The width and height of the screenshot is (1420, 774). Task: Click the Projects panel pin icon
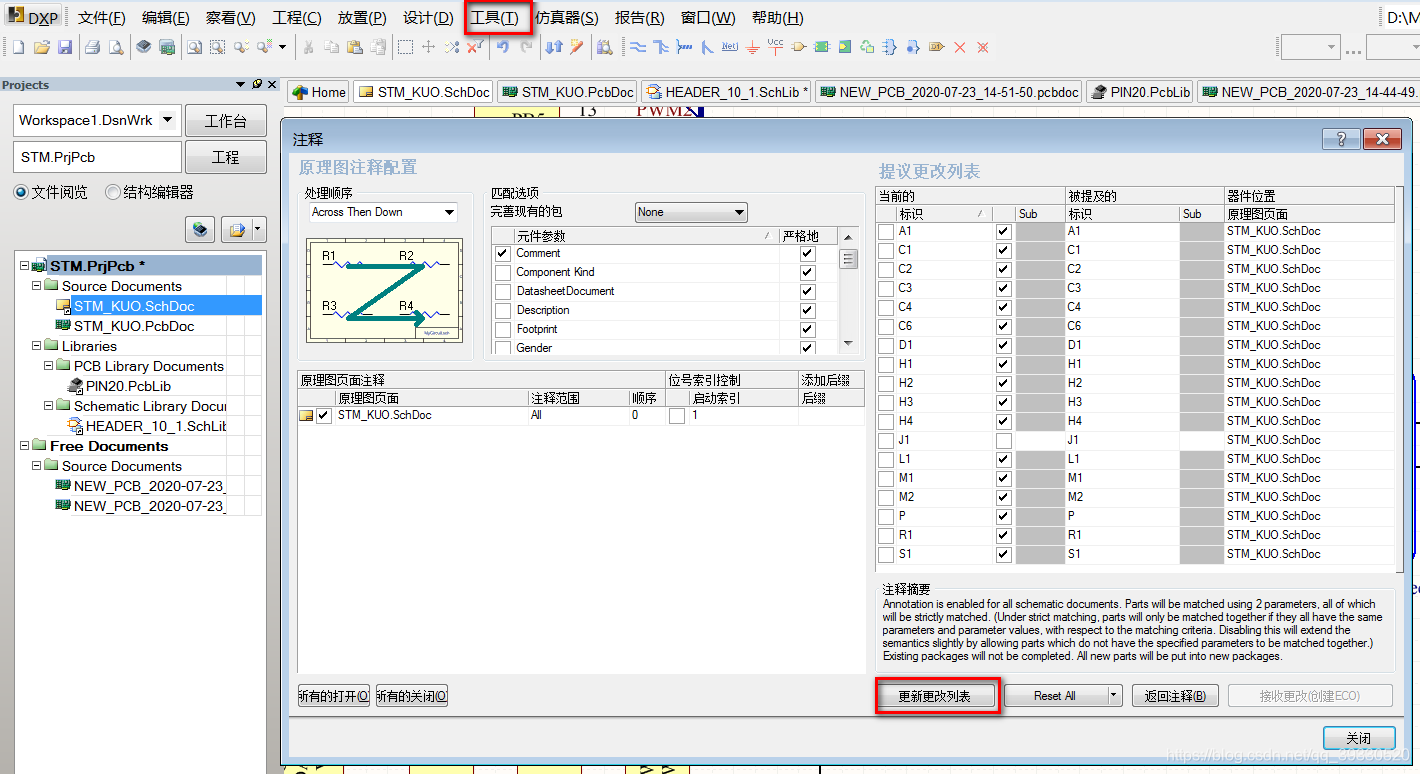tap(257, 84)
